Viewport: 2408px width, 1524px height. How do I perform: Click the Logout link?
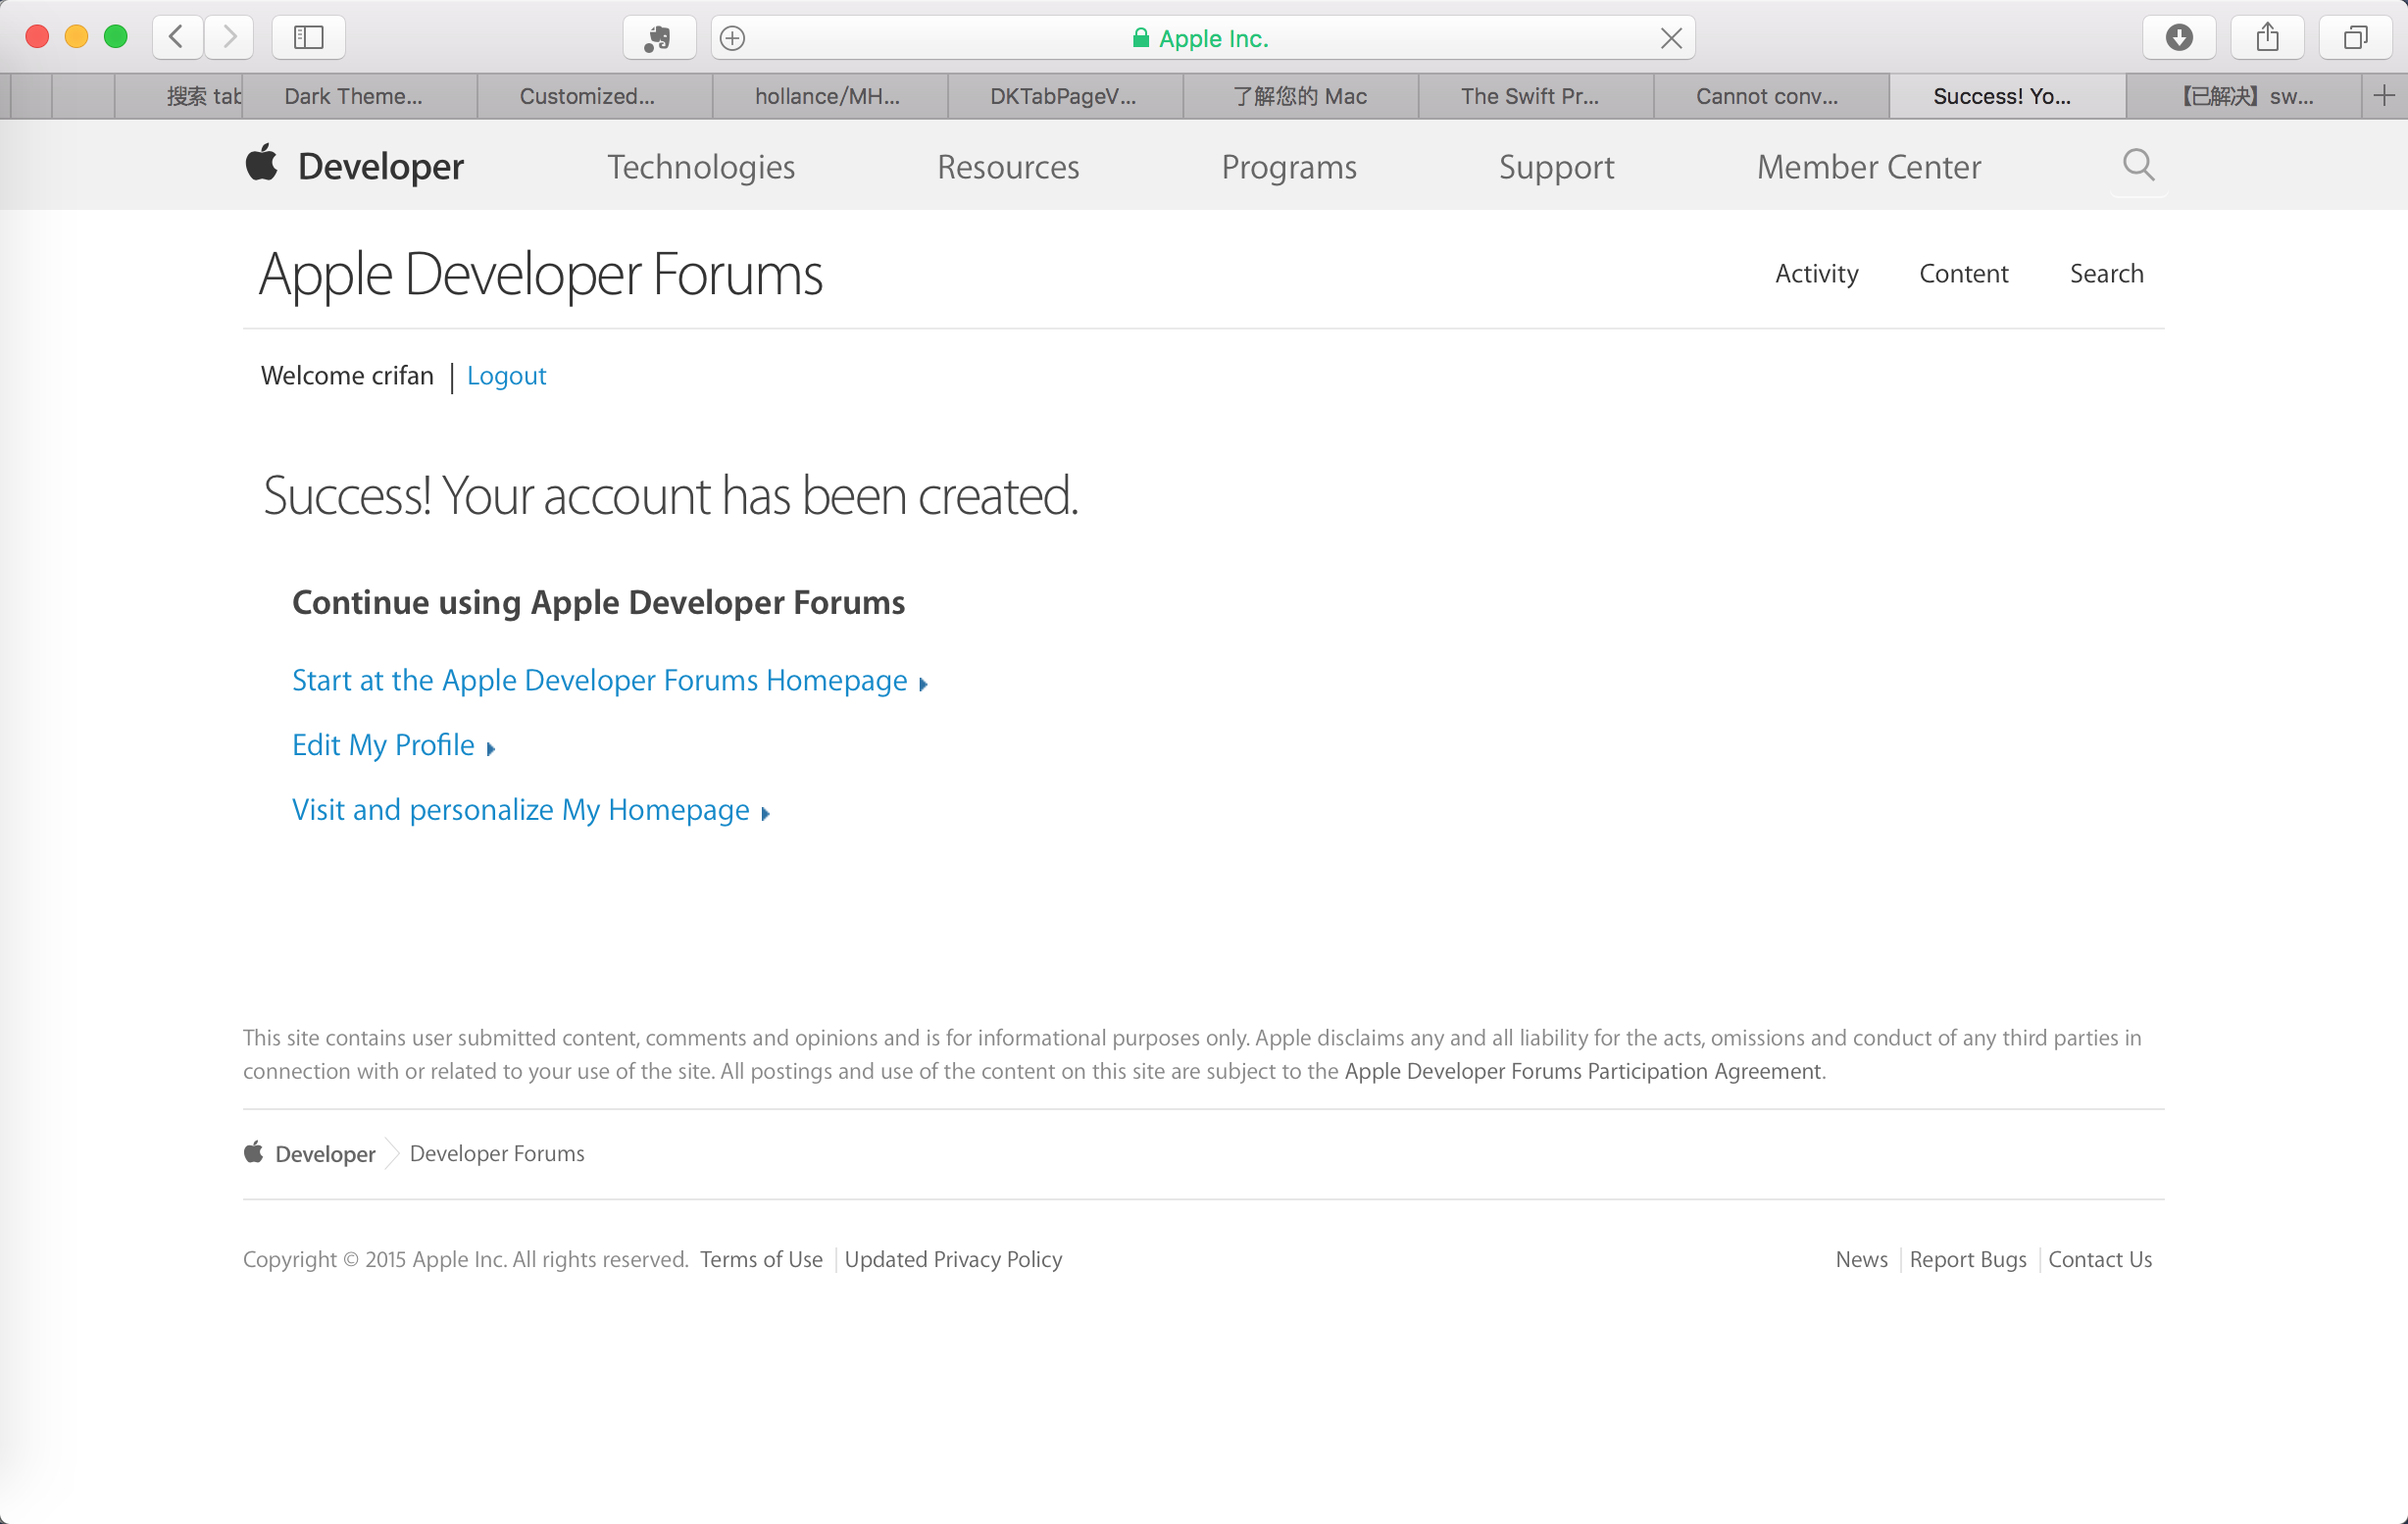(x=506, y=376)
